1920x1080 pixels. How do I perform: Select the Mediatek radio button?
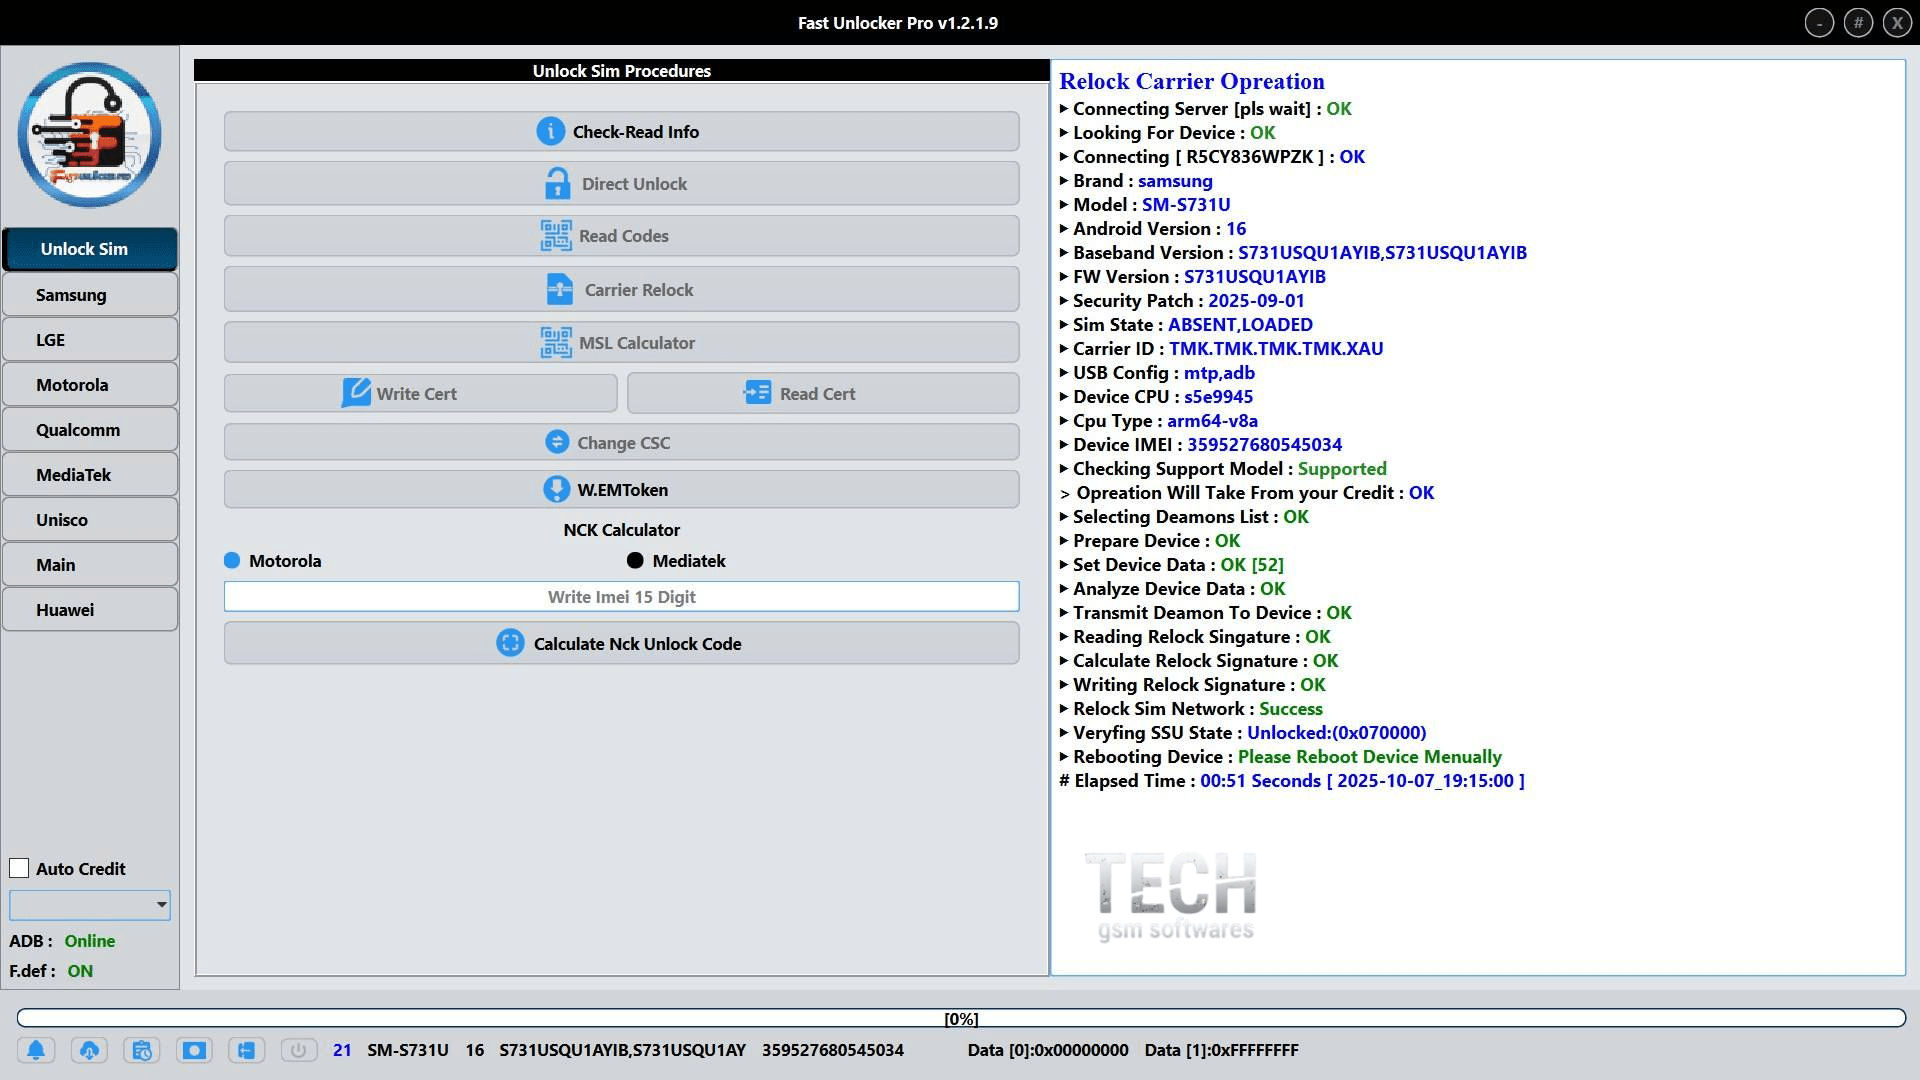(x=635, y=561)
